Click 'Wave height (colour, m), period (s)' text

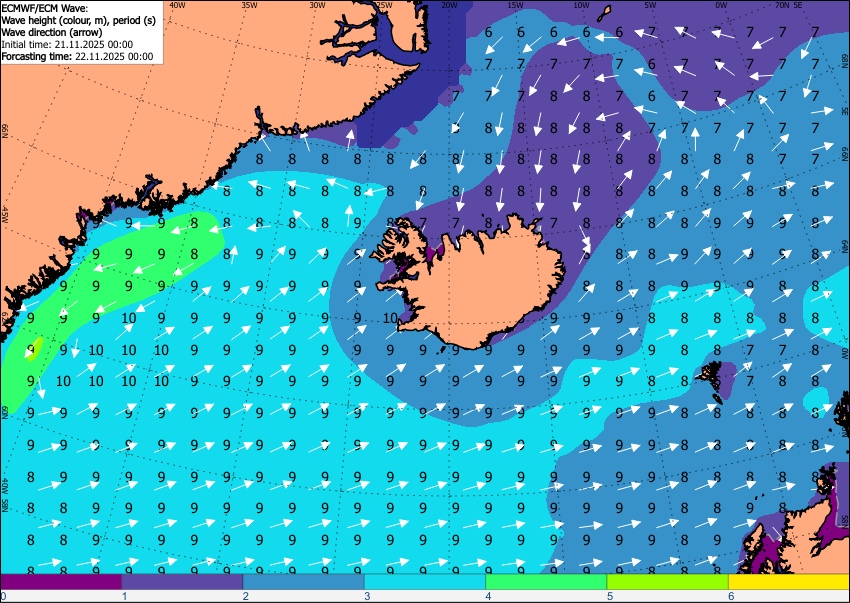[79, 20]
